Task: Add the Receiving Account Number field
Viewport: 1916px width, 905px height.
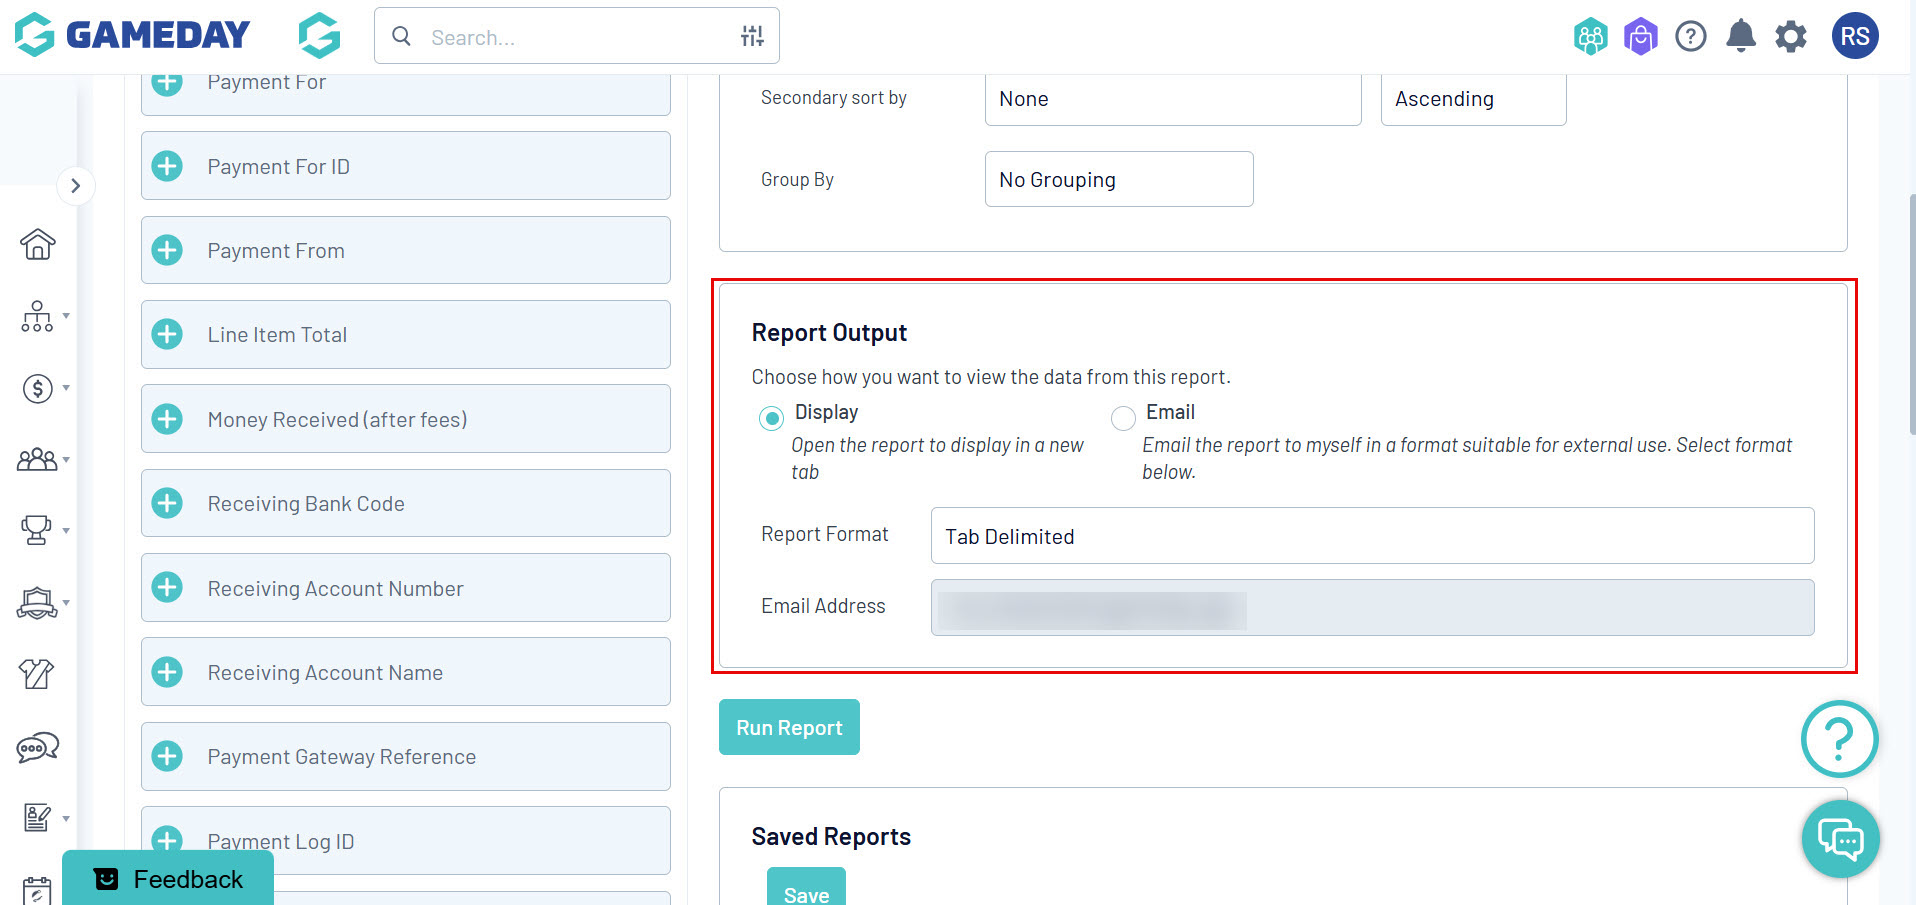Action: click(x=167, y=588)
